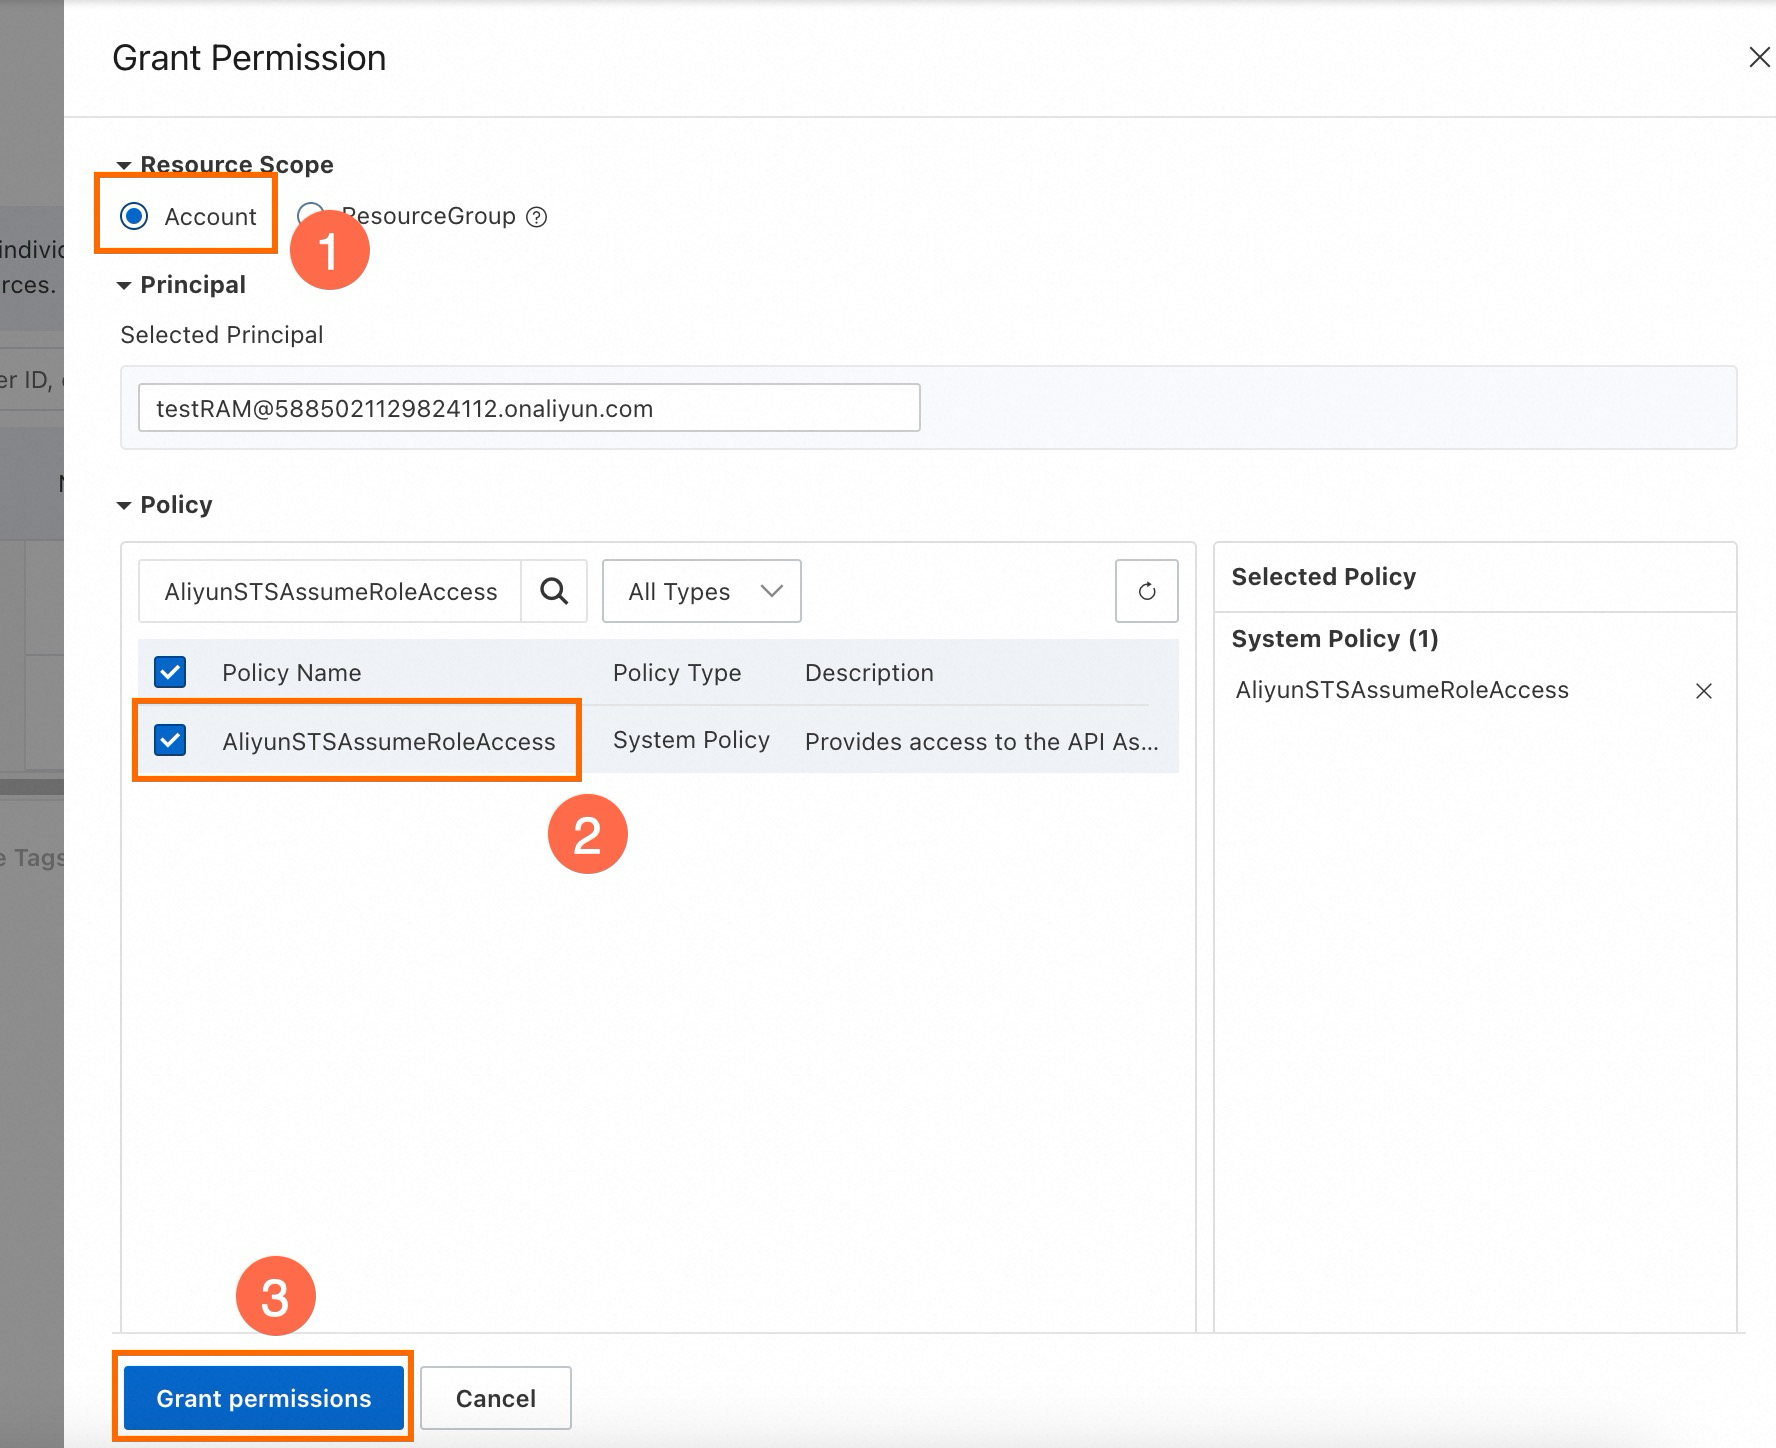The width and height of the screenshot is (1776, 1448).
Task: Click the policy search input field
Action: point(330,591)
